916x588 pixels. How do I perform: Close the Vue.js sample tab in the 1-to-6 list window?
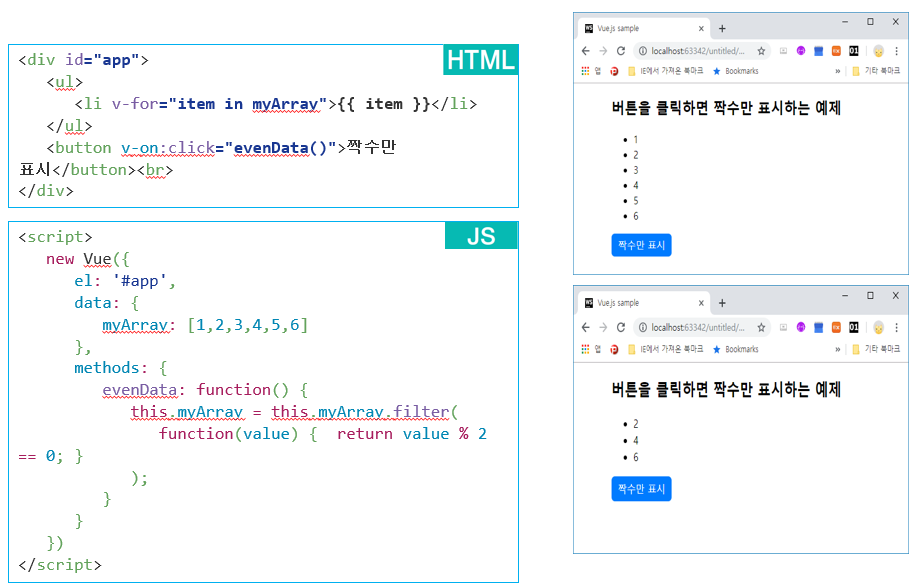coord(701,29)
